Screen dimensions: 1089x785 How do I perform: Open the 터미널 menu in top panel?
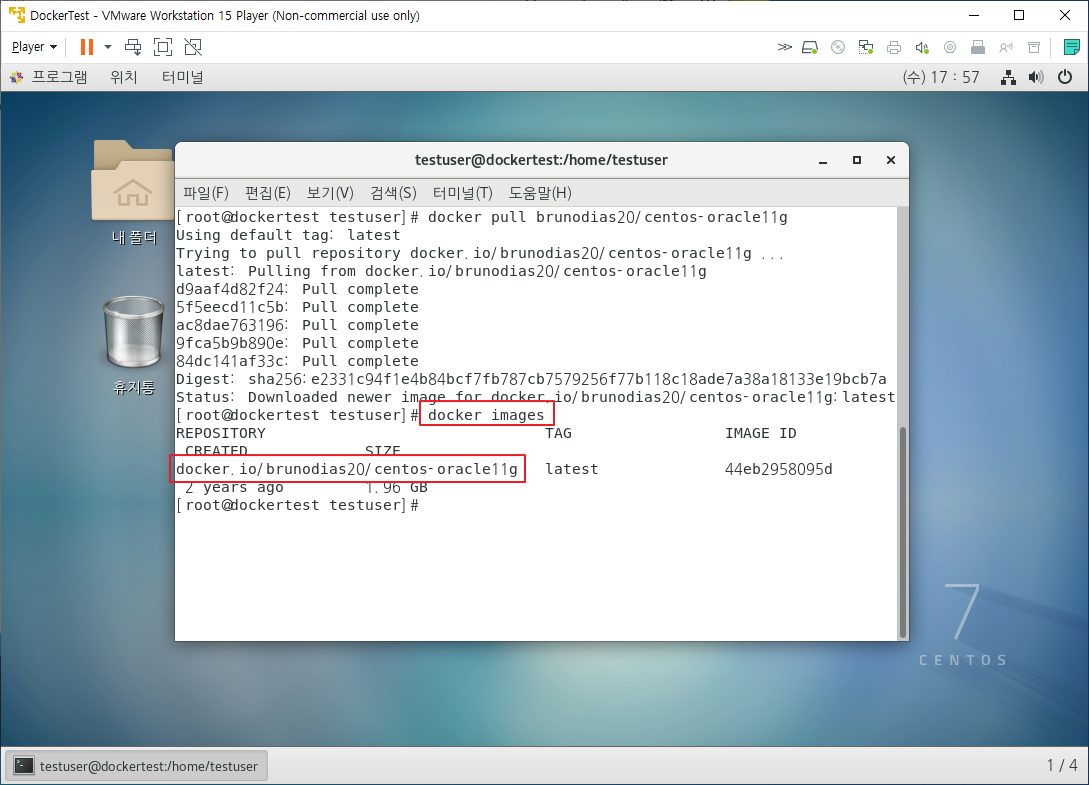pyautogui.click(x=182, y=77)
